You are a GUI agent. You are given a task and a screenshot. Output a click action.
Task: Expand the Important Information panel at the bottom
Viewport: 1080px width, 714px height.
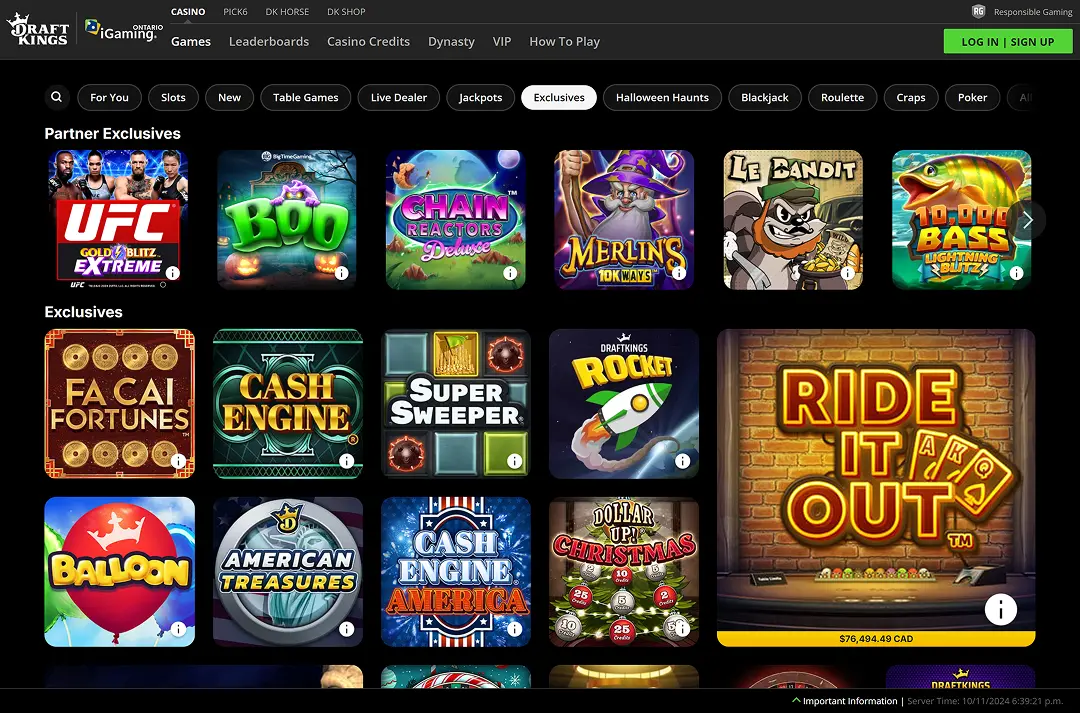(x=845, y=701)
